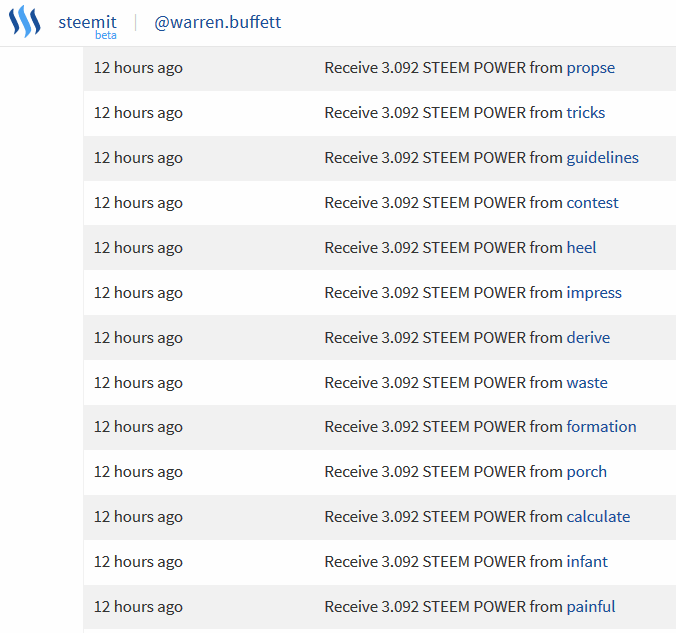
Task: Visit the derive user profile
Action: (x=588, y=338)
